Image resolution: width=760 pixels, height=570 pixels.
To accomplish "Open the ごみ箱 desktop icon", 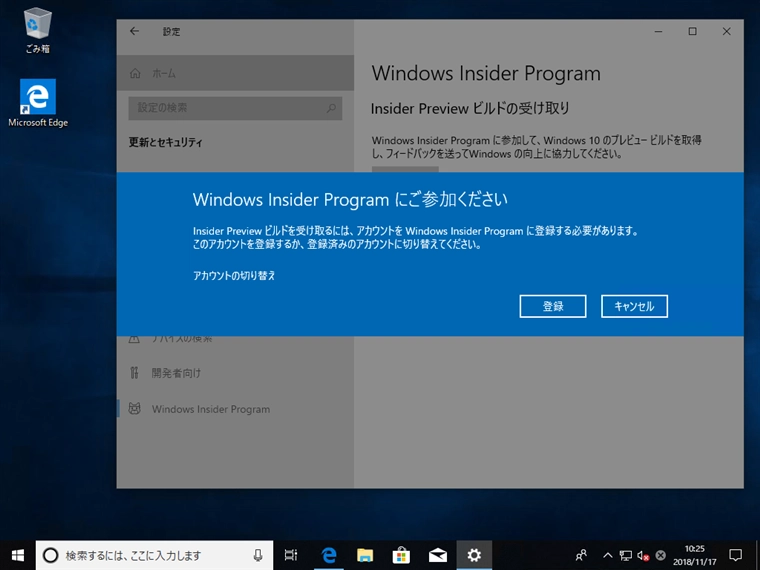I will (37, 31).
